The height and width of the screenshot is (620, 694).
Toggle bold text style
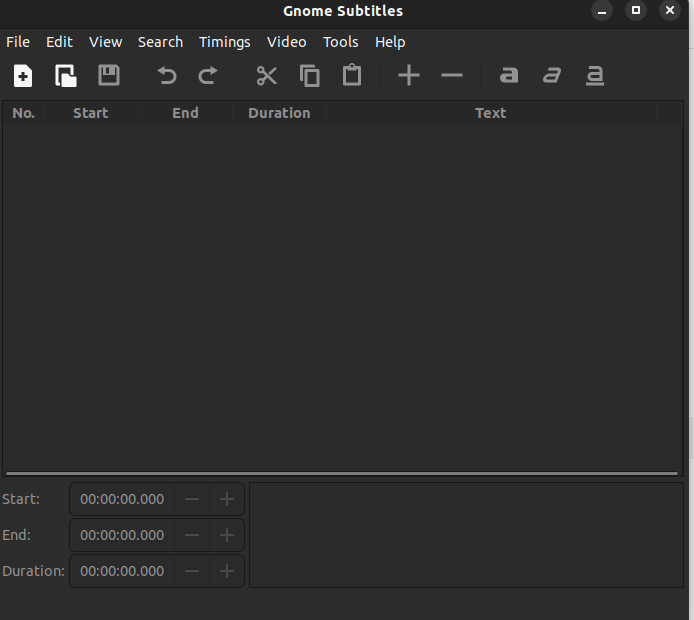(509, 75)
